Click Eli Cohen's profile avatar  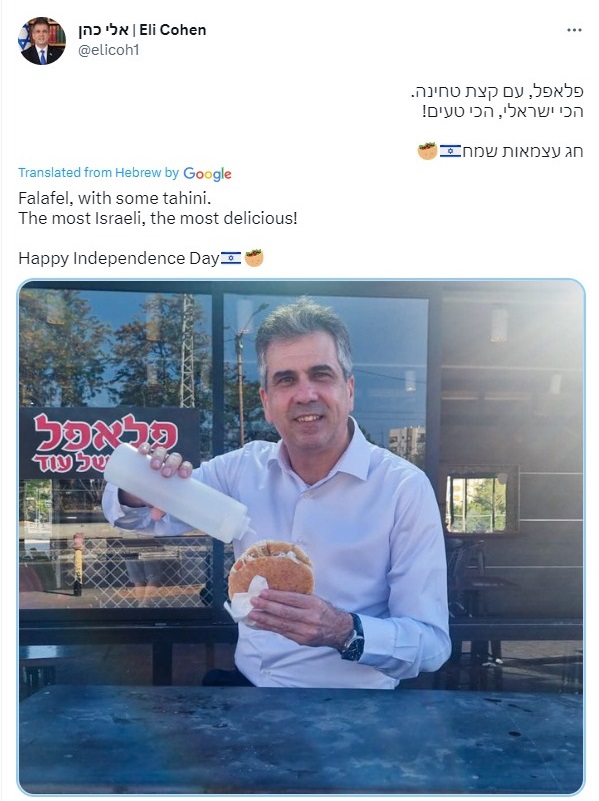click(42, 40)
